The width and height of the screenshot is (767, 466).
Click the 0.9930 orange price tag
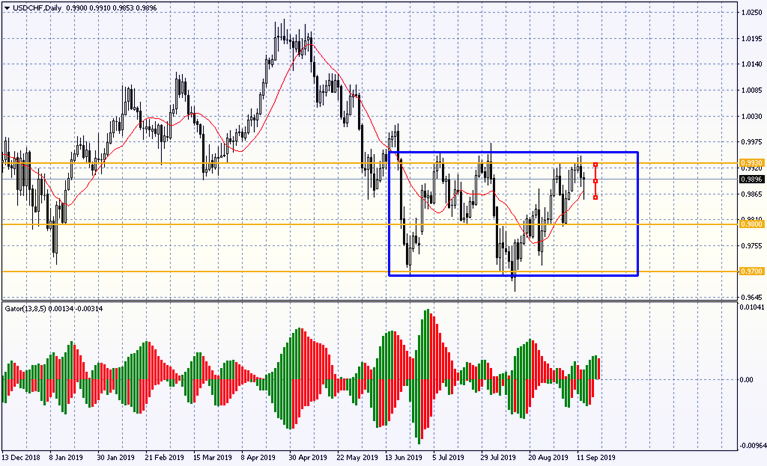point(752,162)
